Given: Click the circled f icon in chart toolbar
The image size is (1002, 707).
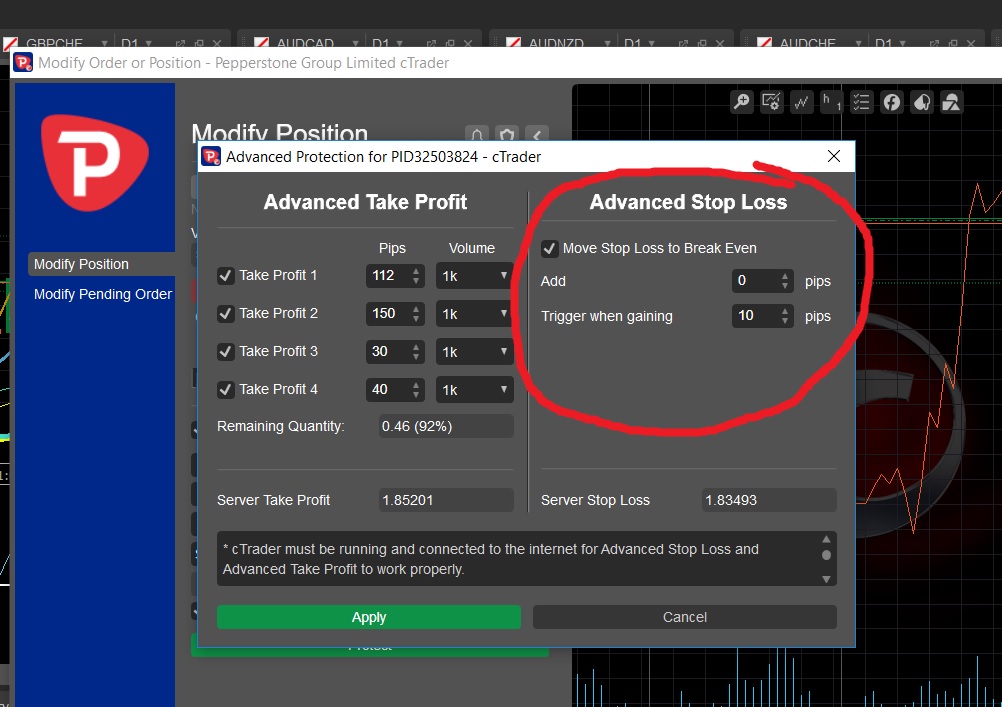Looking at the screenshot, I should coord(891,102).
